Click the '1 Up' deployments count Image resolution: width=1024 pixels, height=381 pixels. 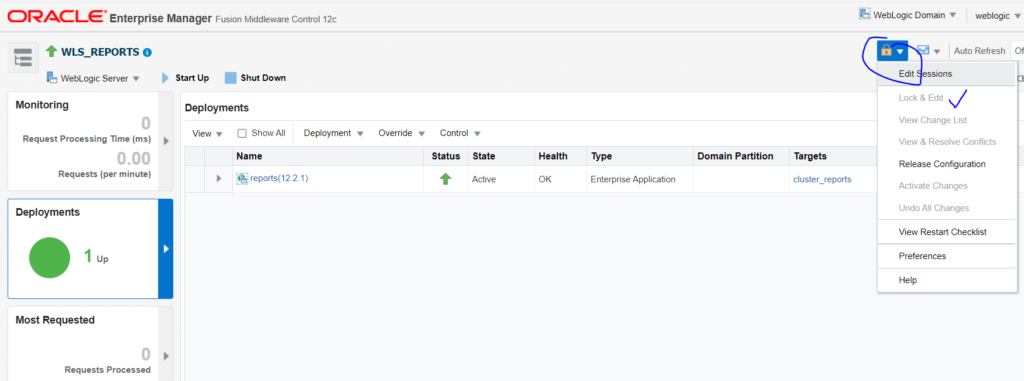(95, 257)
